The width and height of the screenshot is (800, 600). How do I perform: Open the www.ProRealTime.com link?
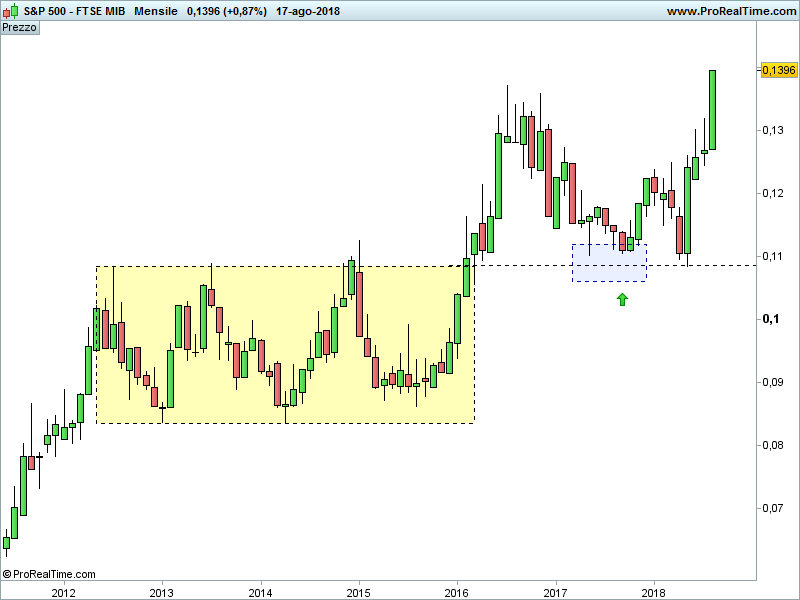pos(731,11)
